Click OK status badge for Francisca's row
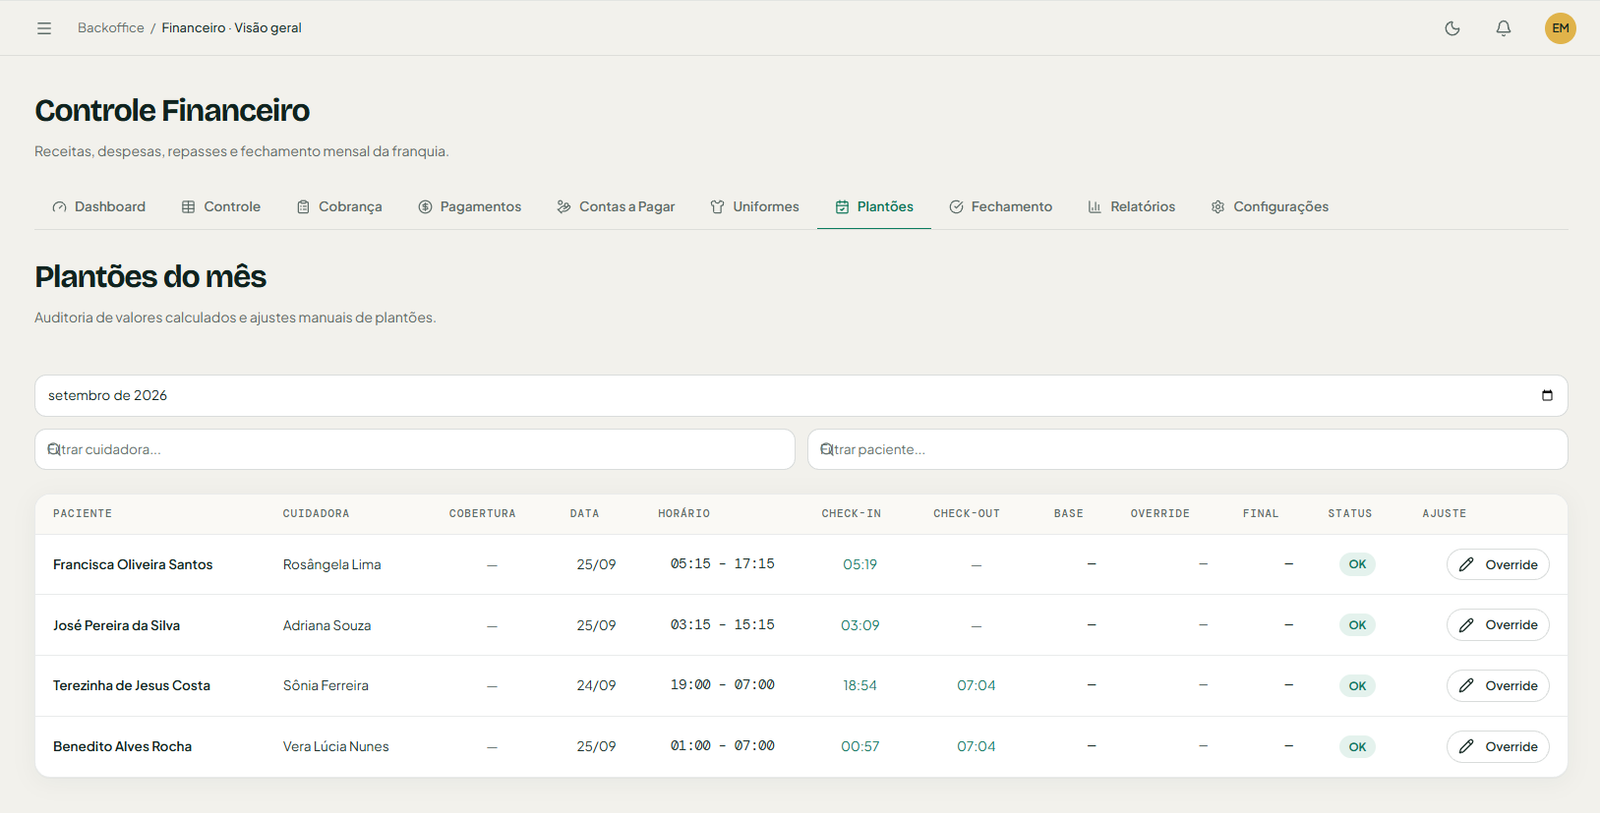The image size is (1600, 813). (1357, 565)
